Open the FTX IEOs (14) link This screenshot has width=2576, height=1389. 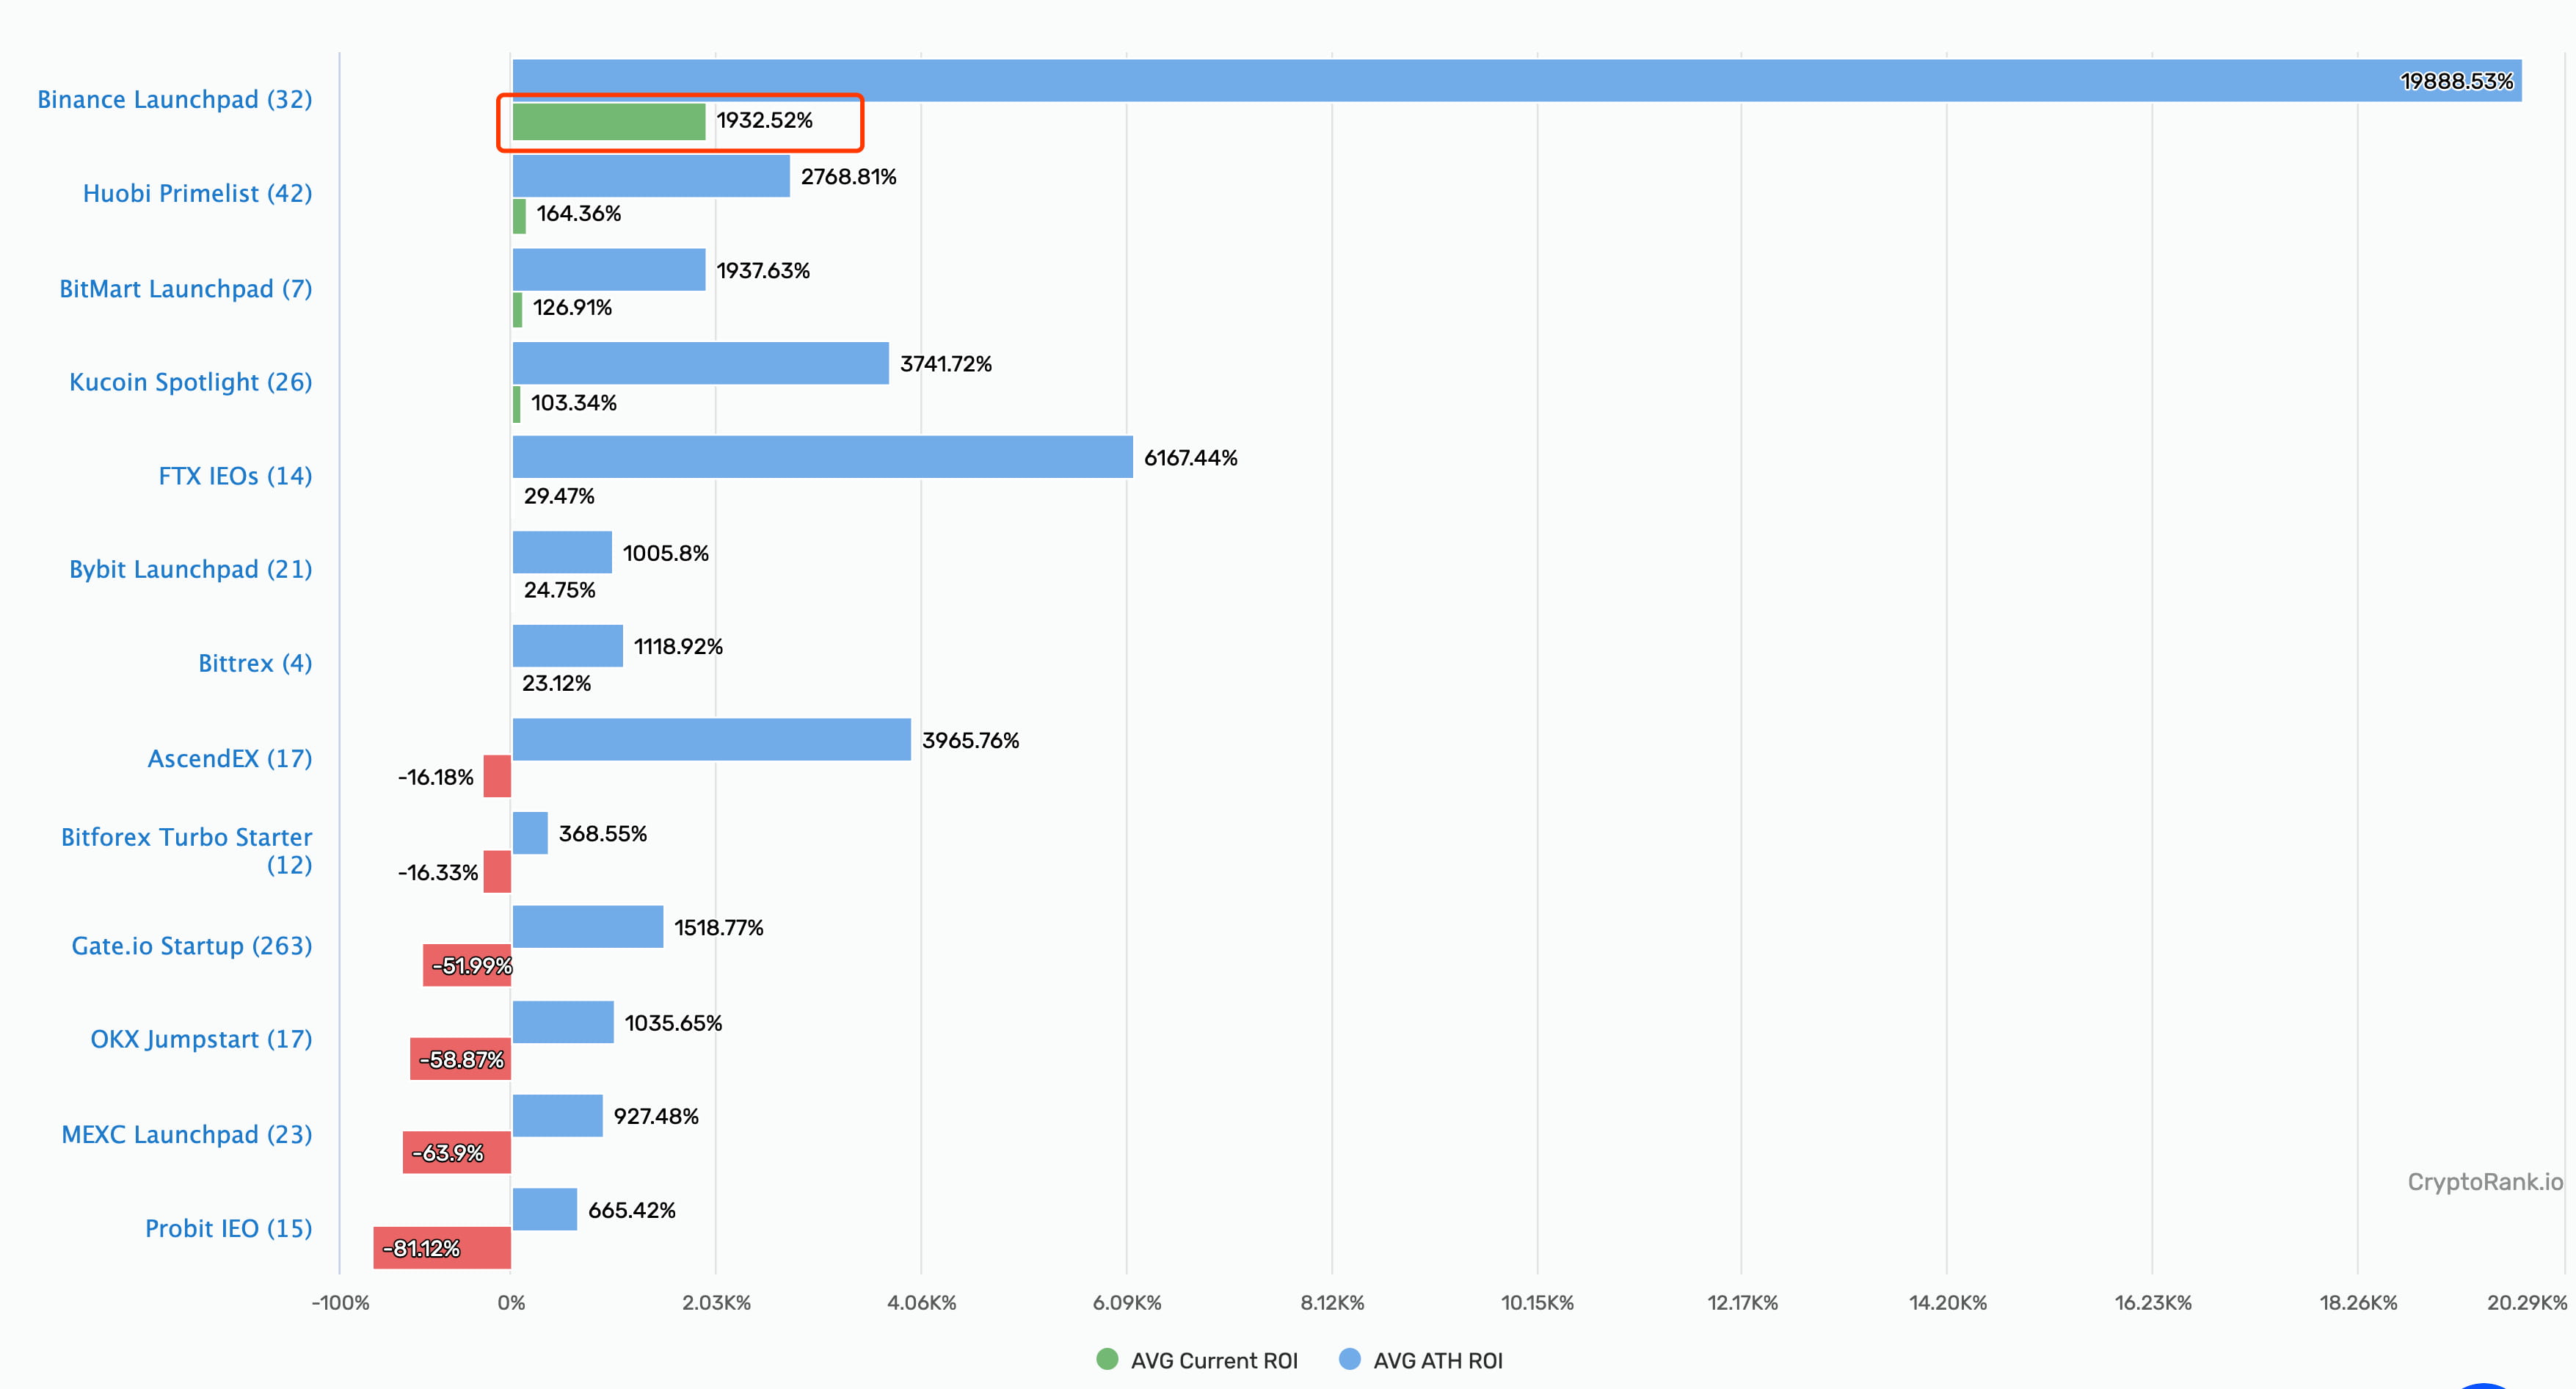(x=235, y=476)
